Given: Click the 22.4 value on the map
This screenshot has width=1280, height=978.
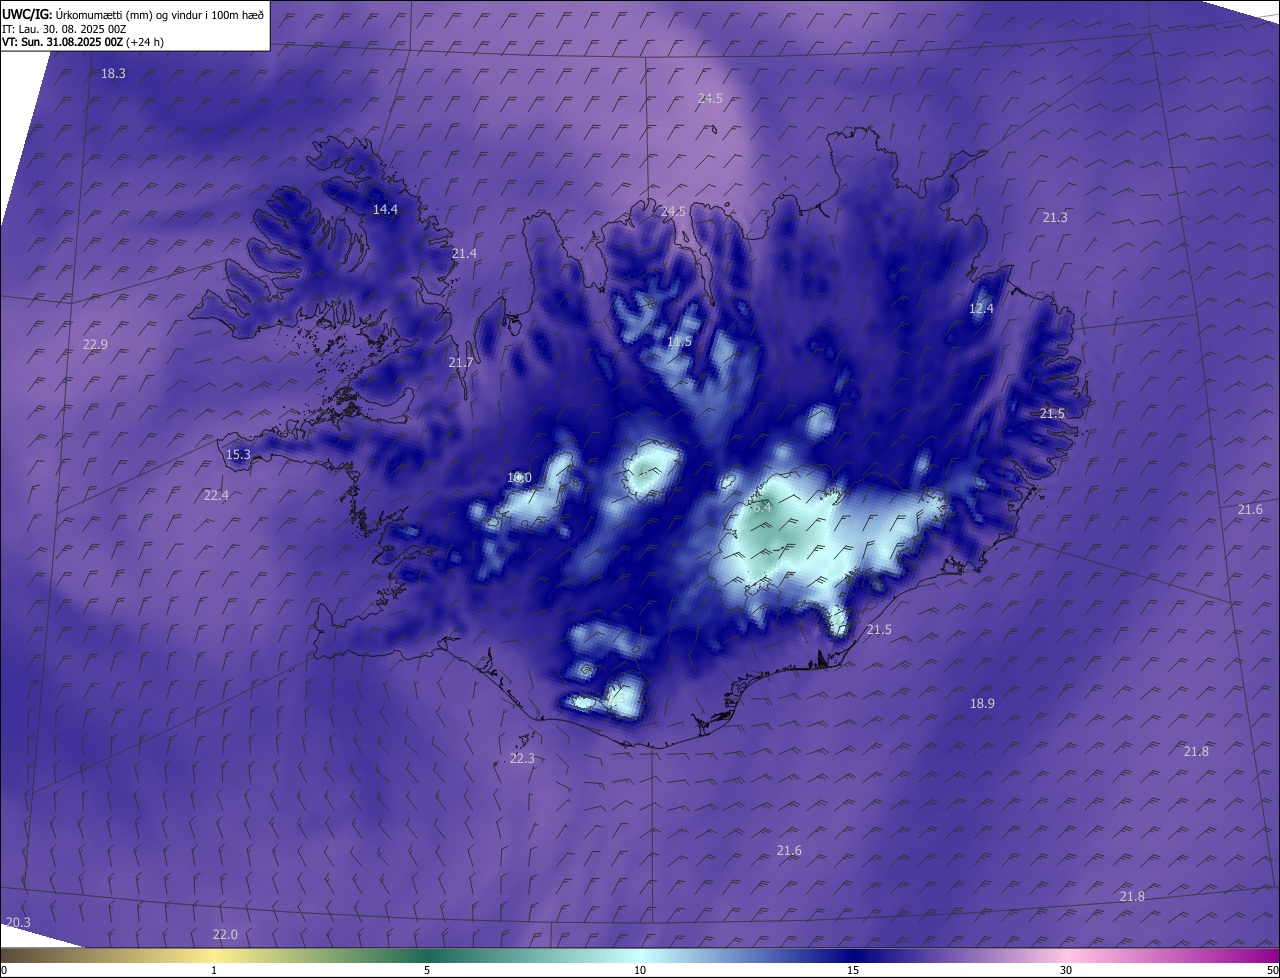Looking at the screenshot, I should [x=216, y=496].
